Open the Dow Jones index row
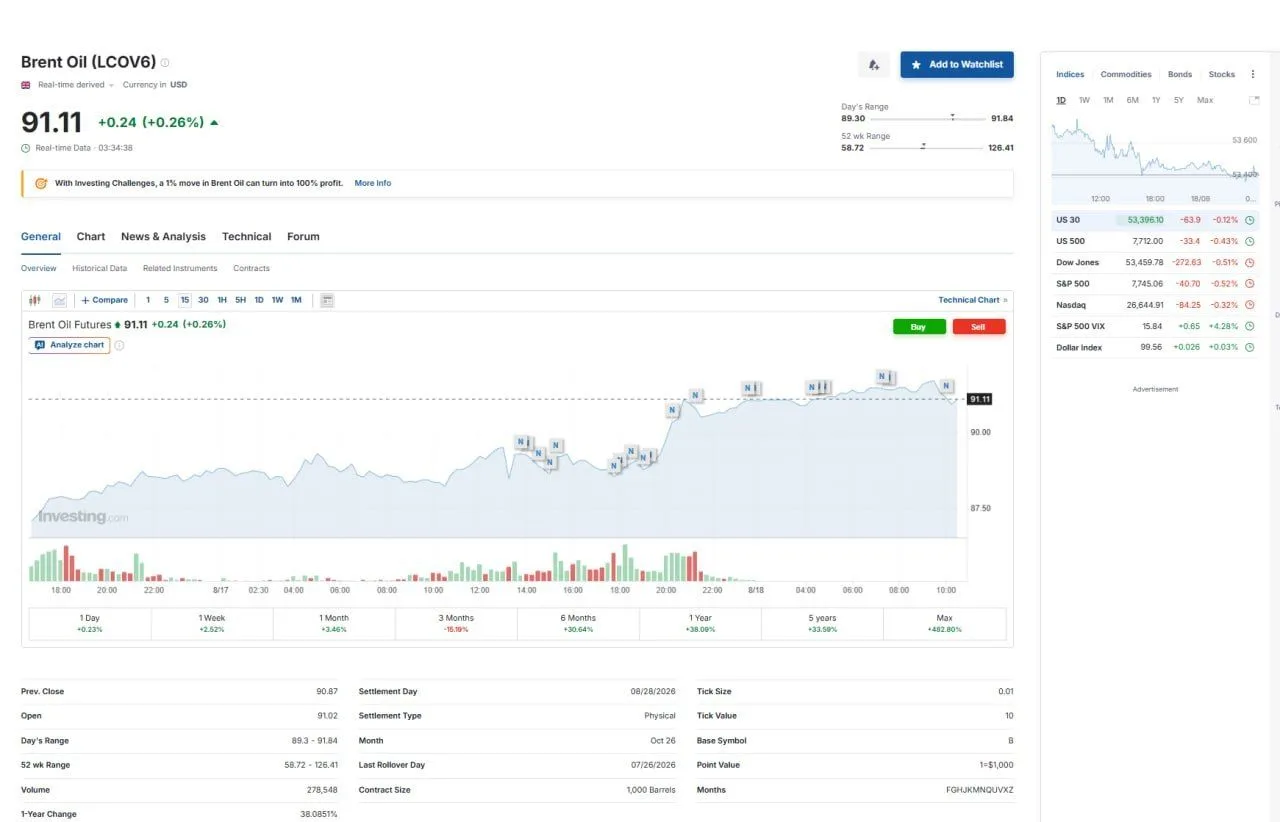Image resolution: width=1280 pixels, height=822 pixels. click(x=1155, y=262)
